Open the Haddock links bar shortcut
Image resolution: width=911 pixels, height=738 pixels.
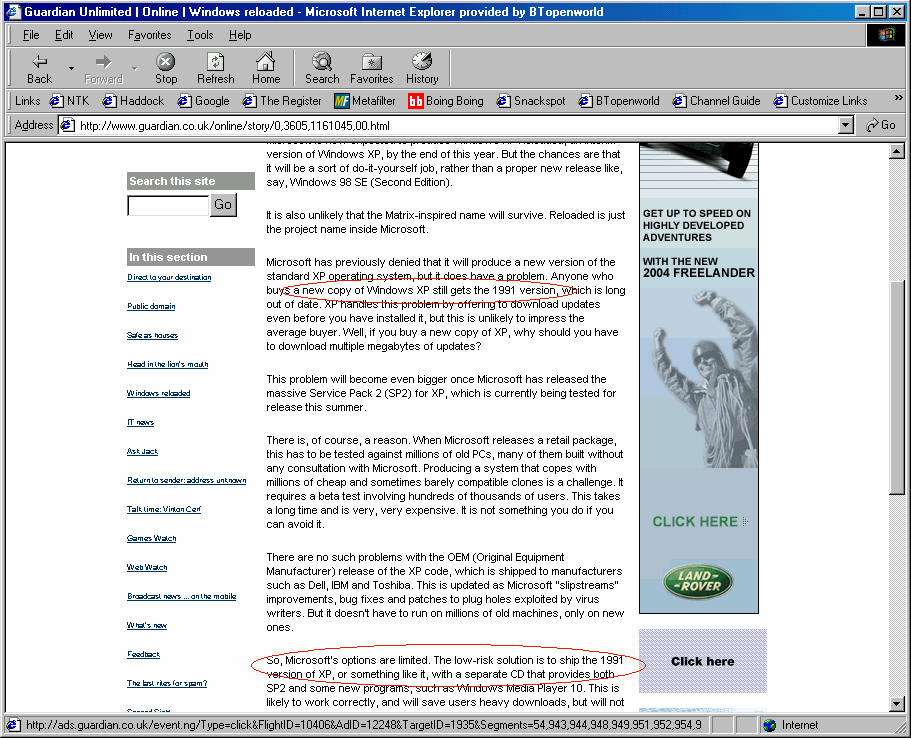134,101
